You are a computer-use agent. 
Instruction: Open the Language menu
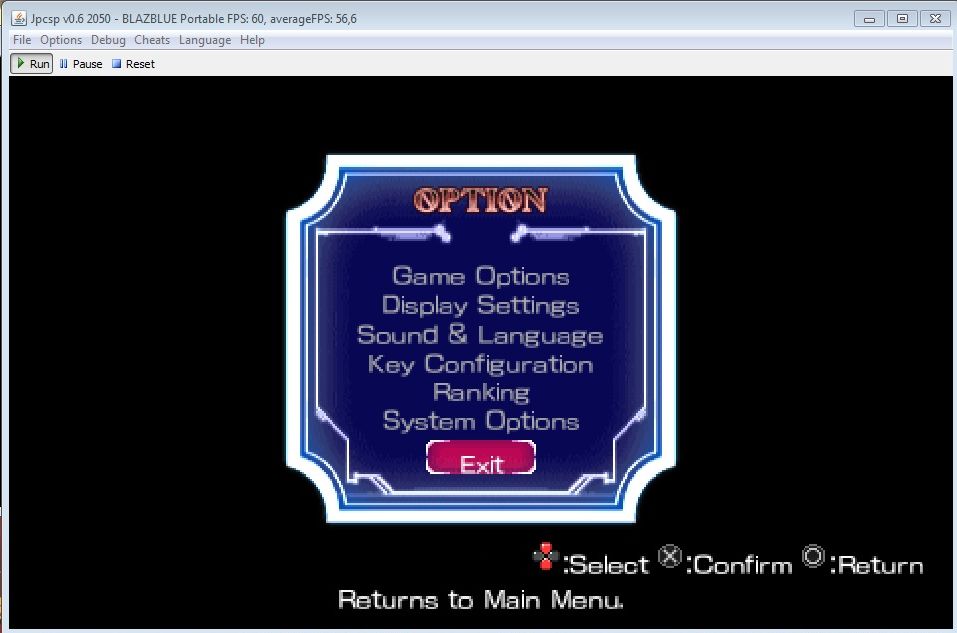tap(205, 40)
